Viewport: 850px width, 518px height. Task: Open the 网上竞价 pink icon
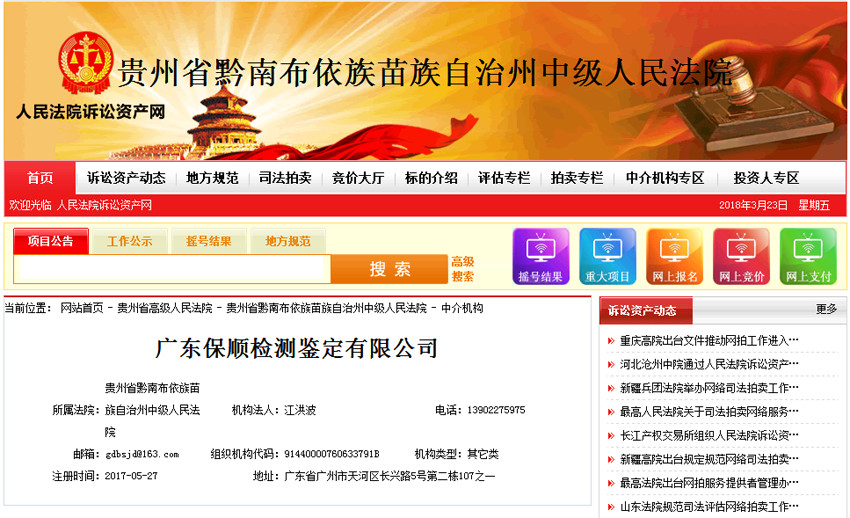(x=741, y=257)
